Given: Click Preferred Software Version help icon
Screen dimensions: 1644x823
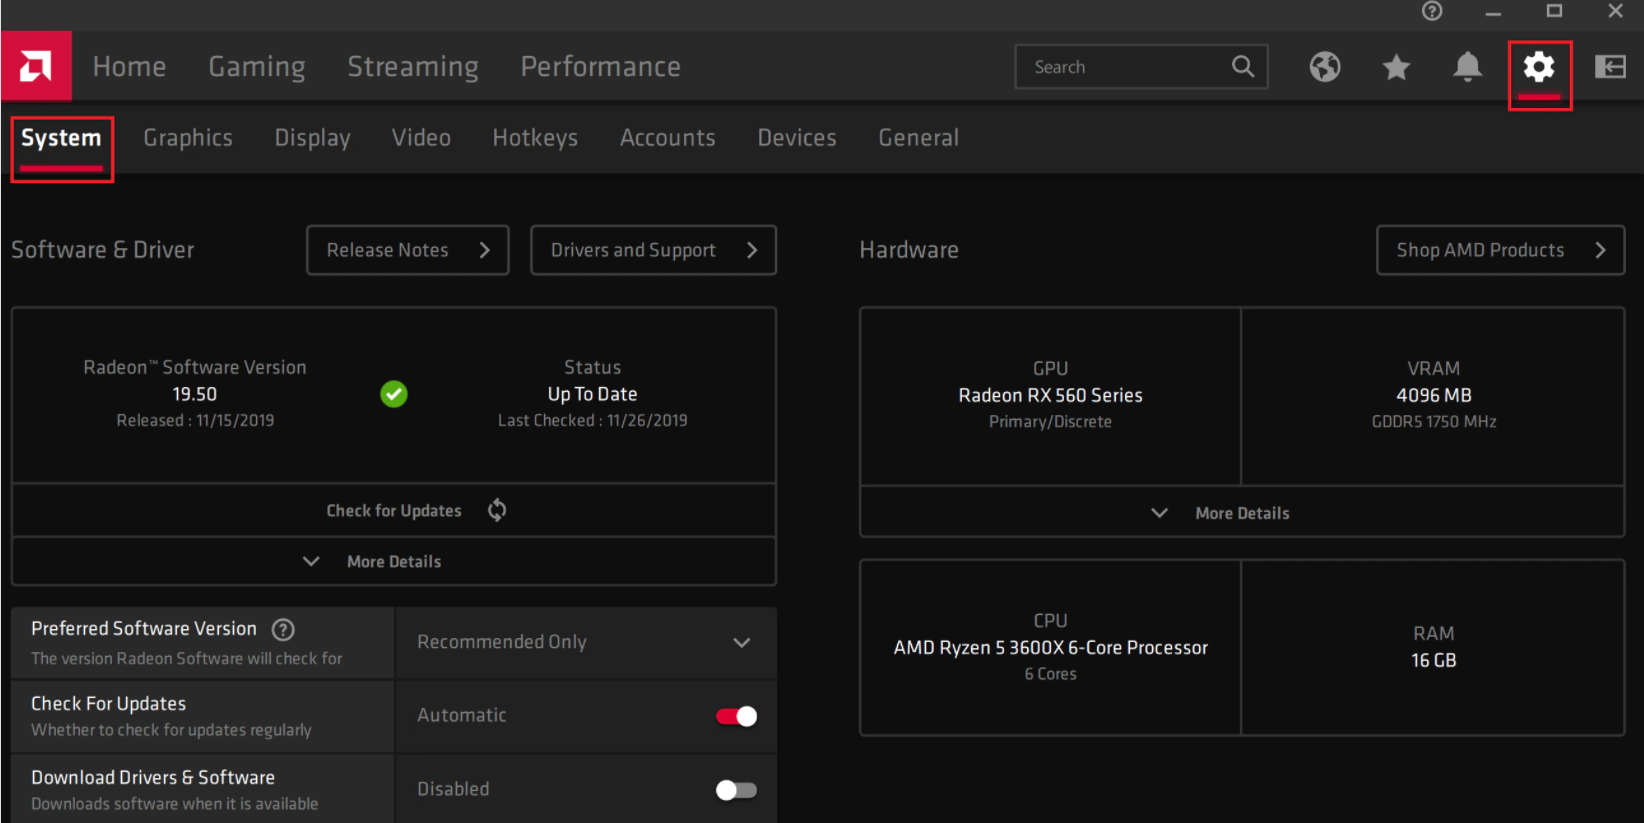Looking at the screenshot, I should tap(283, 629).
